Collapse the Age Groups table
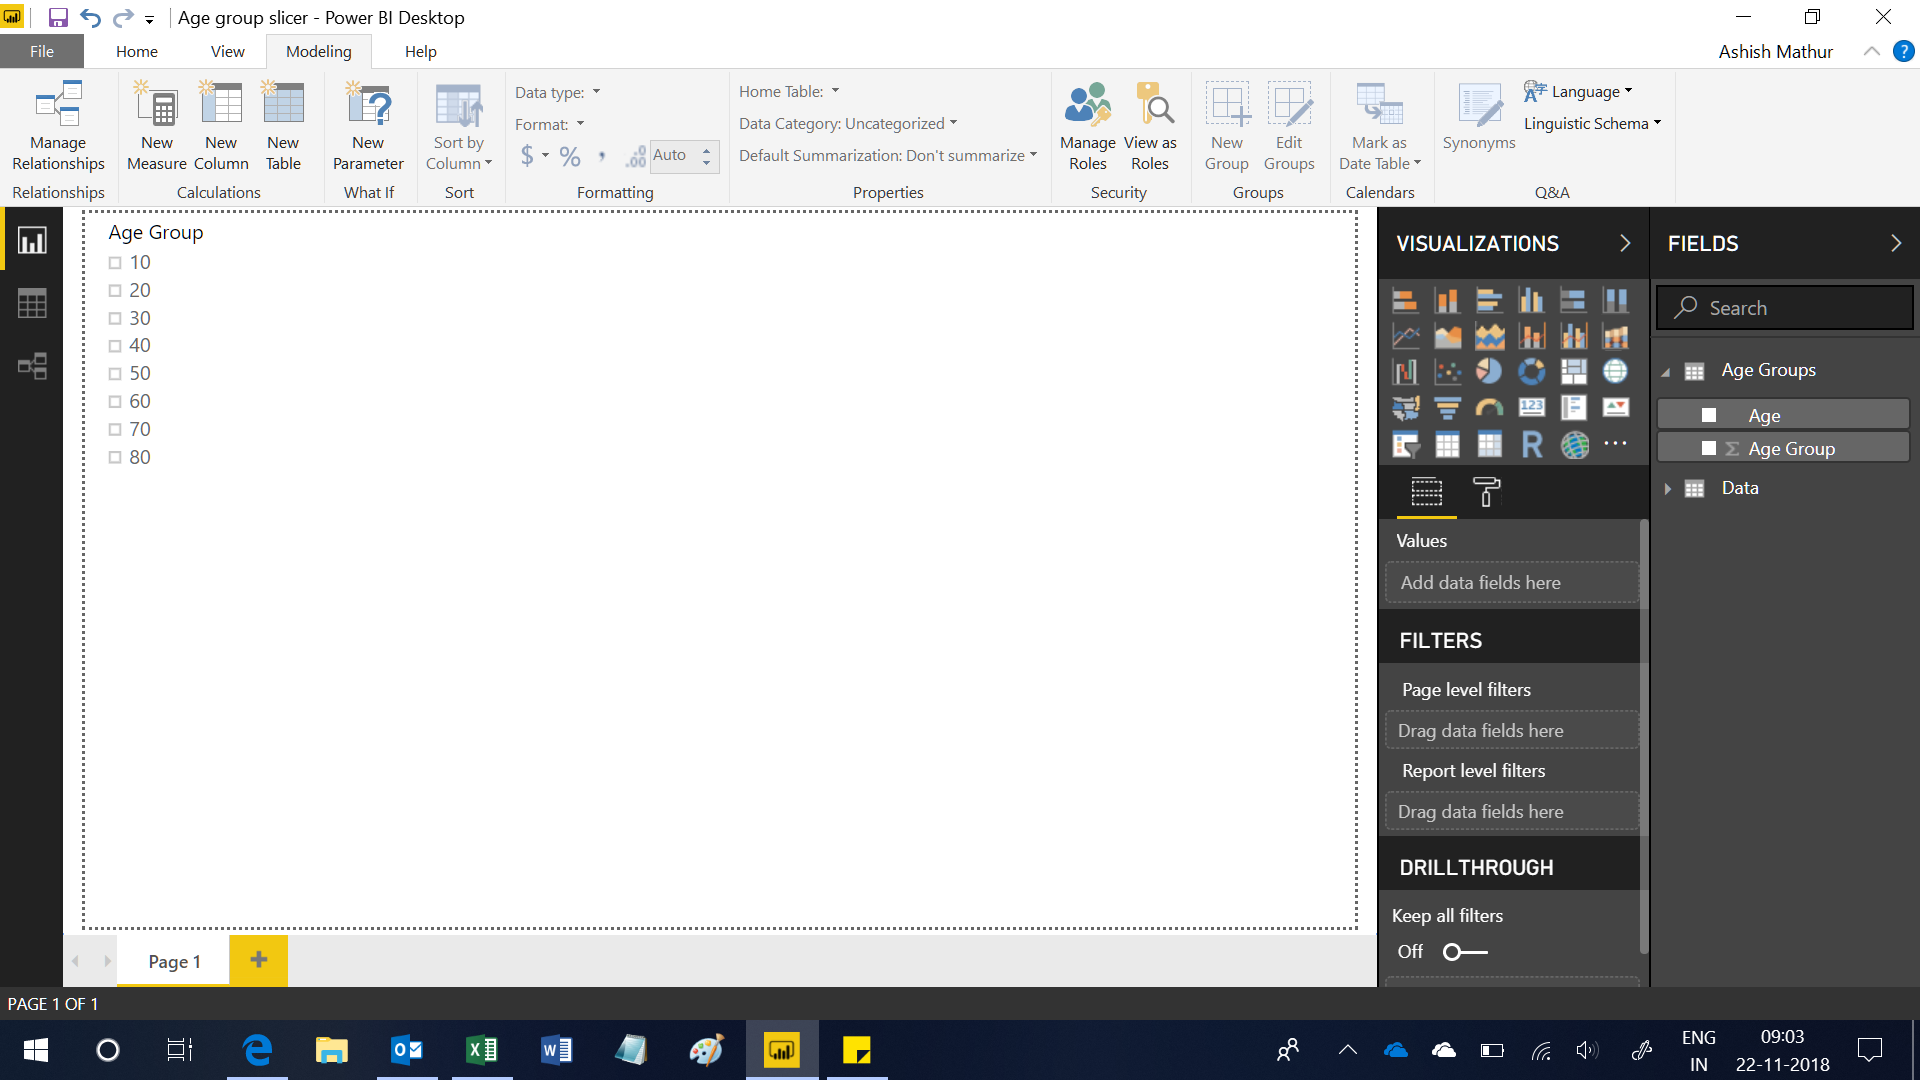The width and height of the screenshot is (1920, 1080). pyautogui.click(x=1666, y=372)
